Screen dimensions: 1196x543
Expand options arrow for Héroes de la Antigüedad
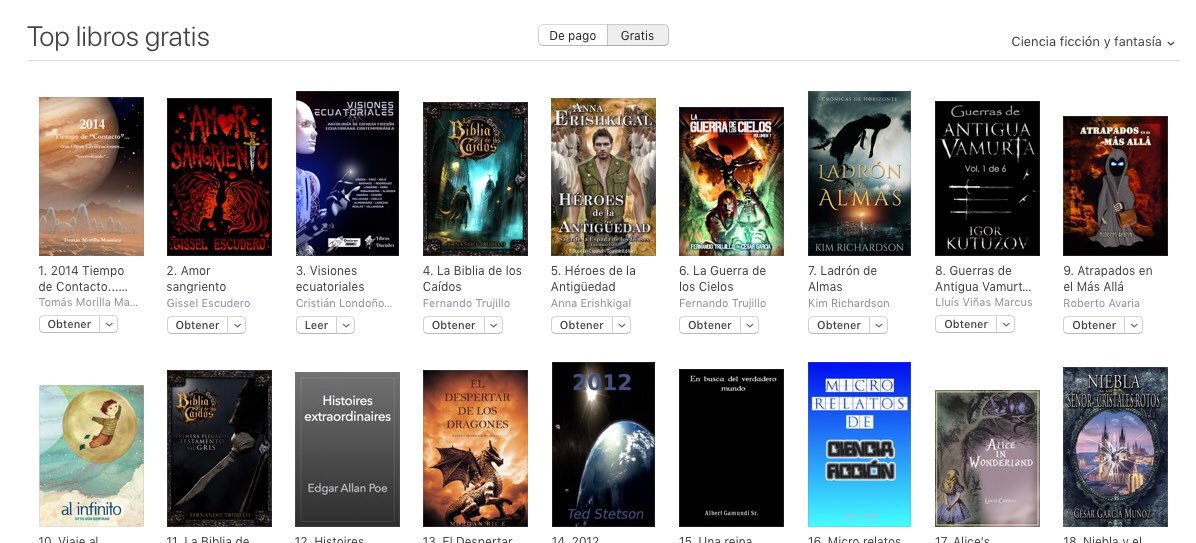click(622, 325)
